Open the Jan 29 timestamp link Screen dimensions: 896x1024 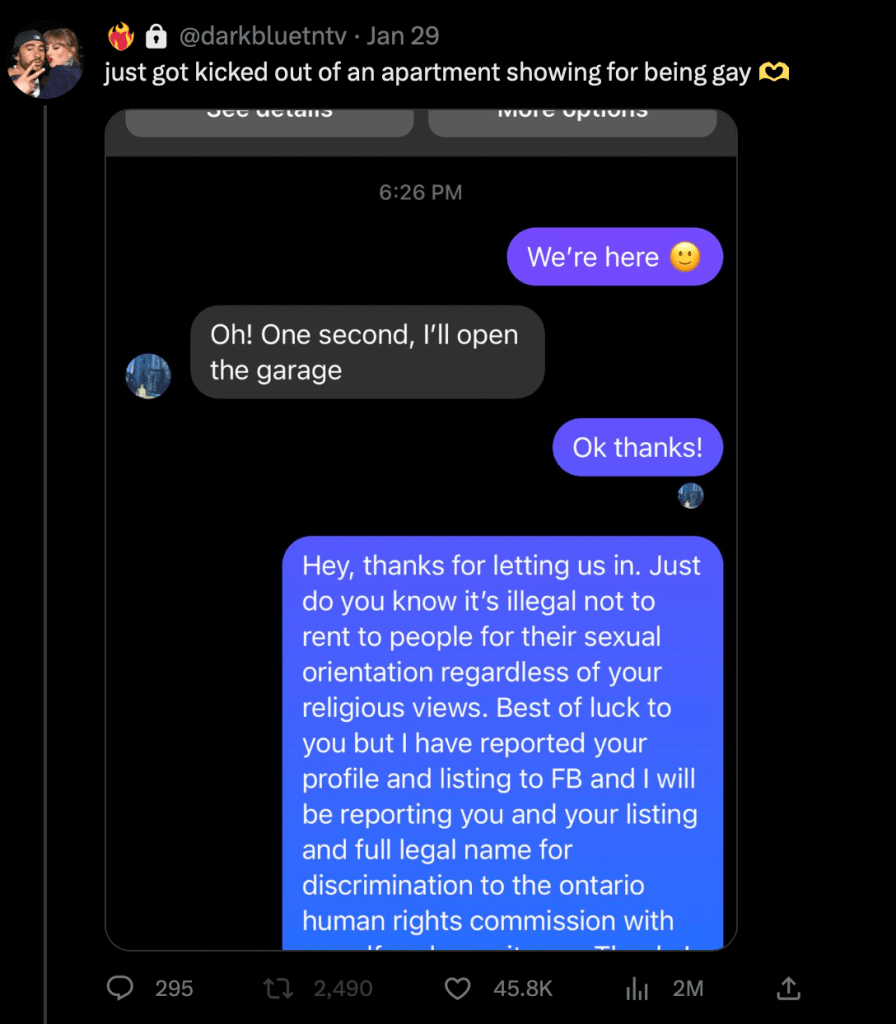tap(403, 37)
